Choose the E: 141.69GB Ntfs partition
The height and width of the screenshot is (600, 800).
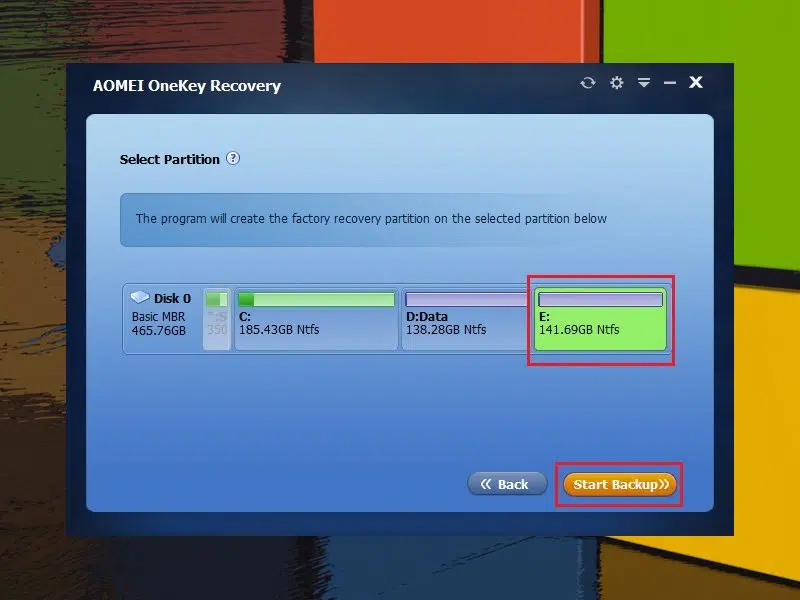pos(601,319)
